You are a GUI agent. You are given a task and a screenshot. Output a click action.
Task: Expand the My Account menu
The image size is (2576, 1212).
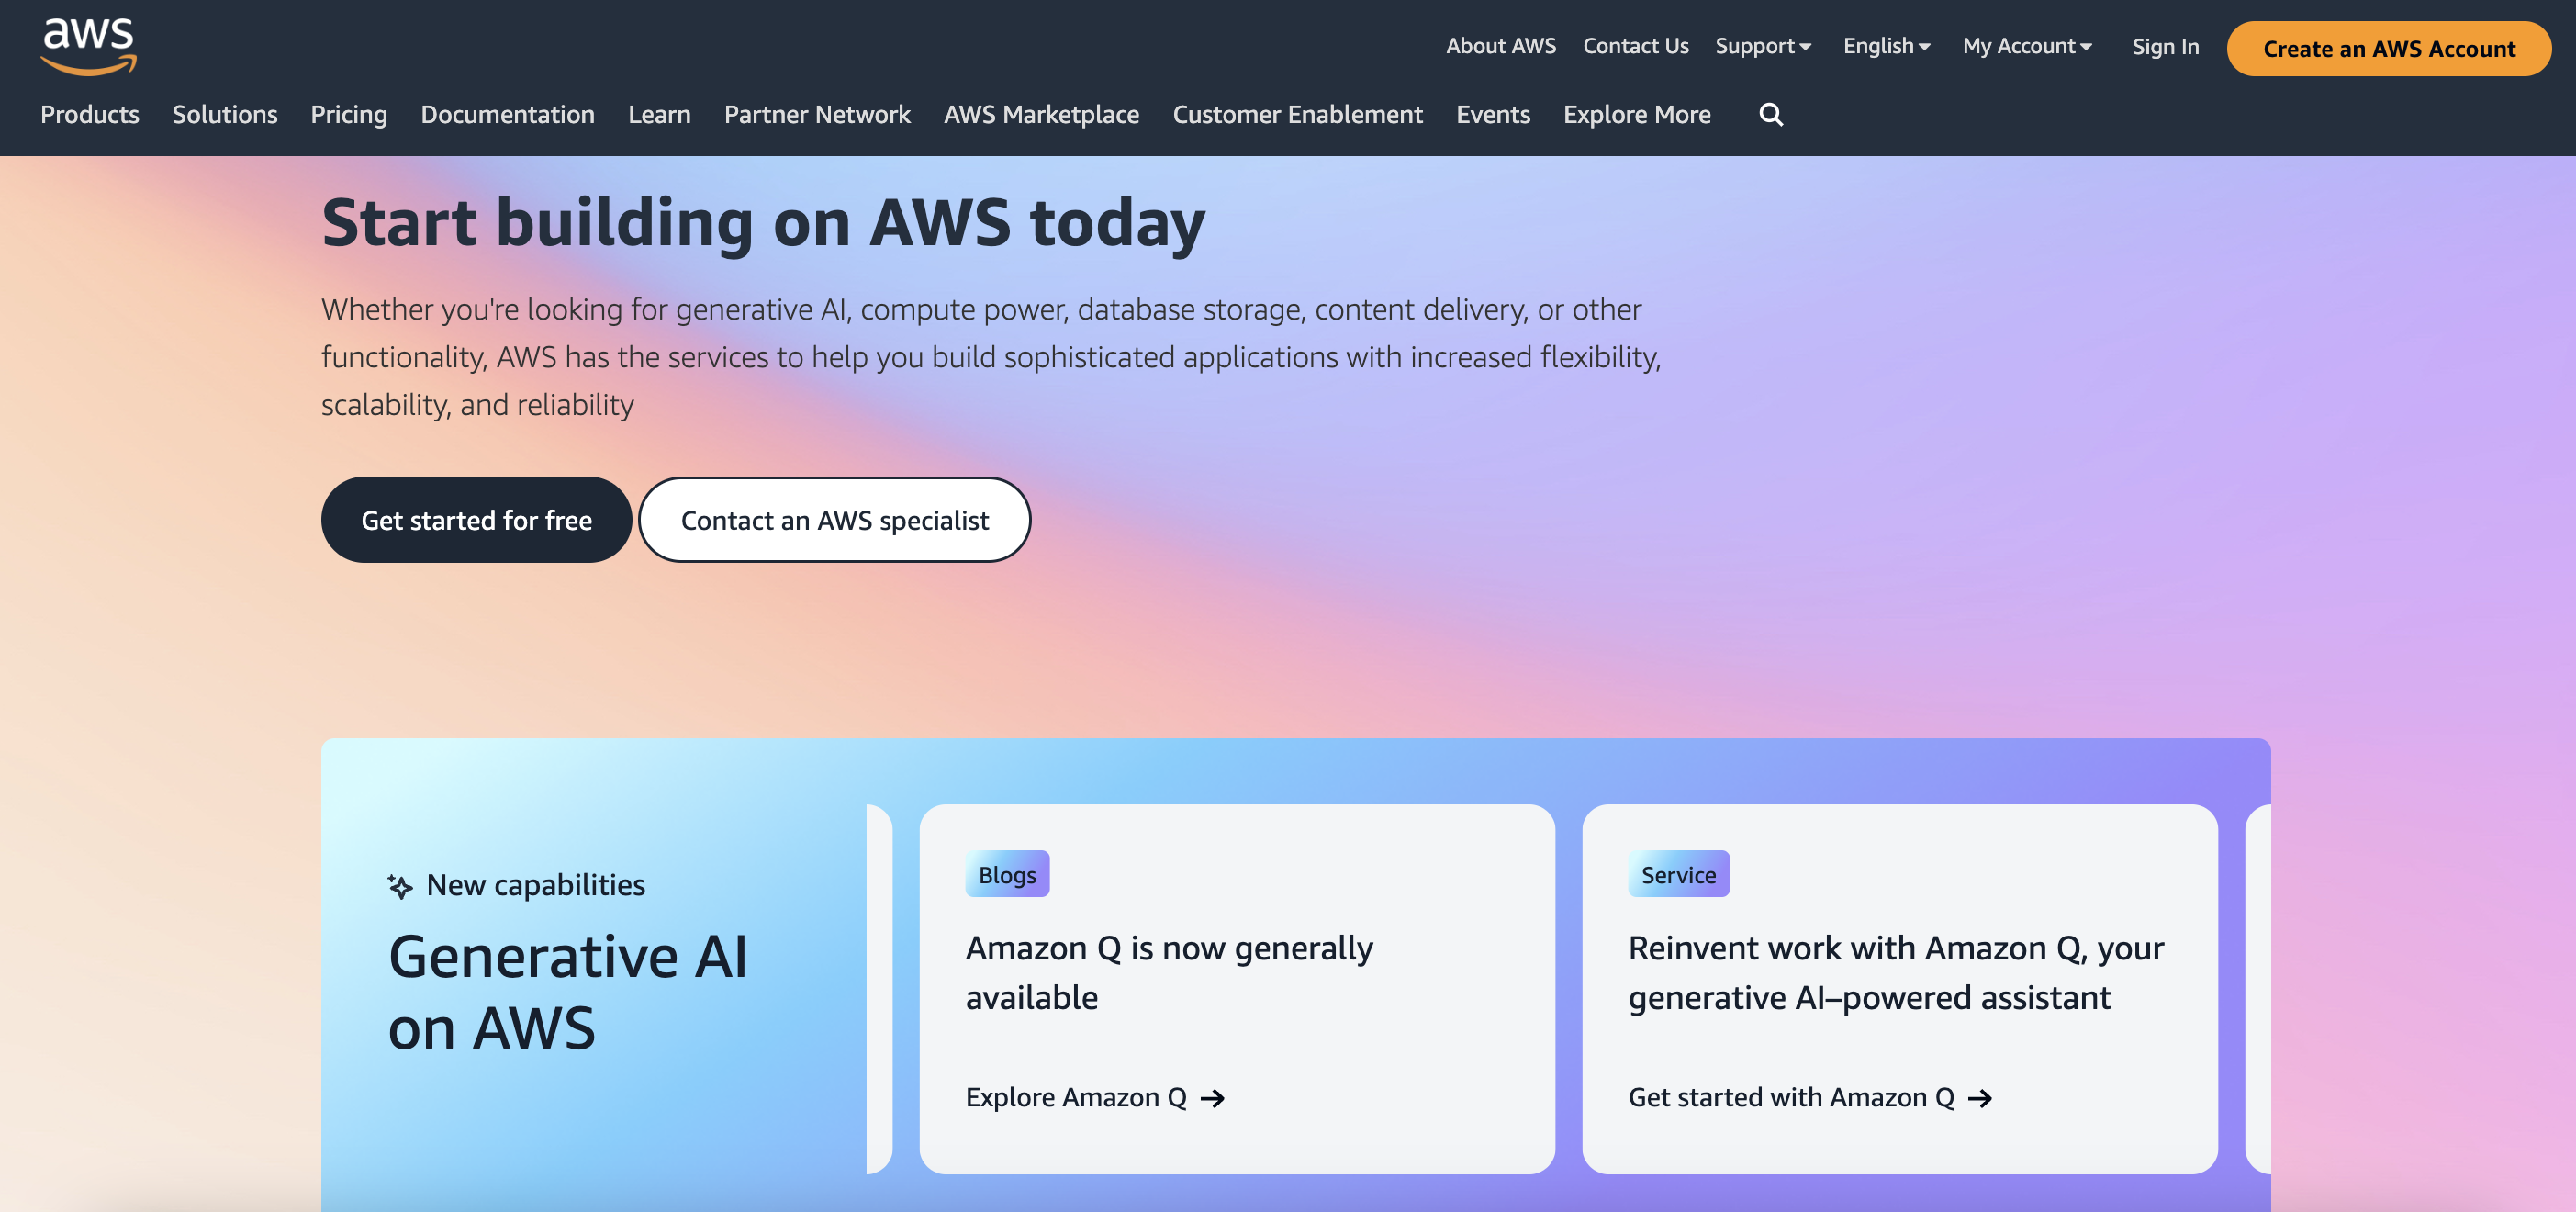(x=2026, y=46)
